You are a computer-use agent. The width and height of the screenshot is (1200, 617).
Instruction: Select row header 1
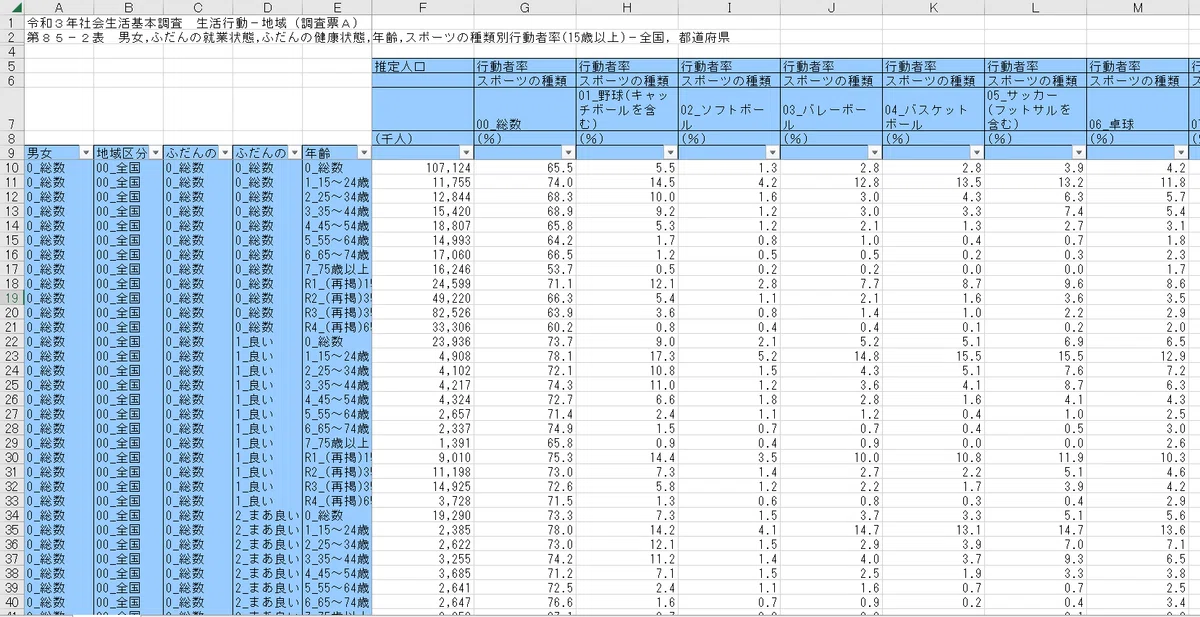[x=12, y=23]
